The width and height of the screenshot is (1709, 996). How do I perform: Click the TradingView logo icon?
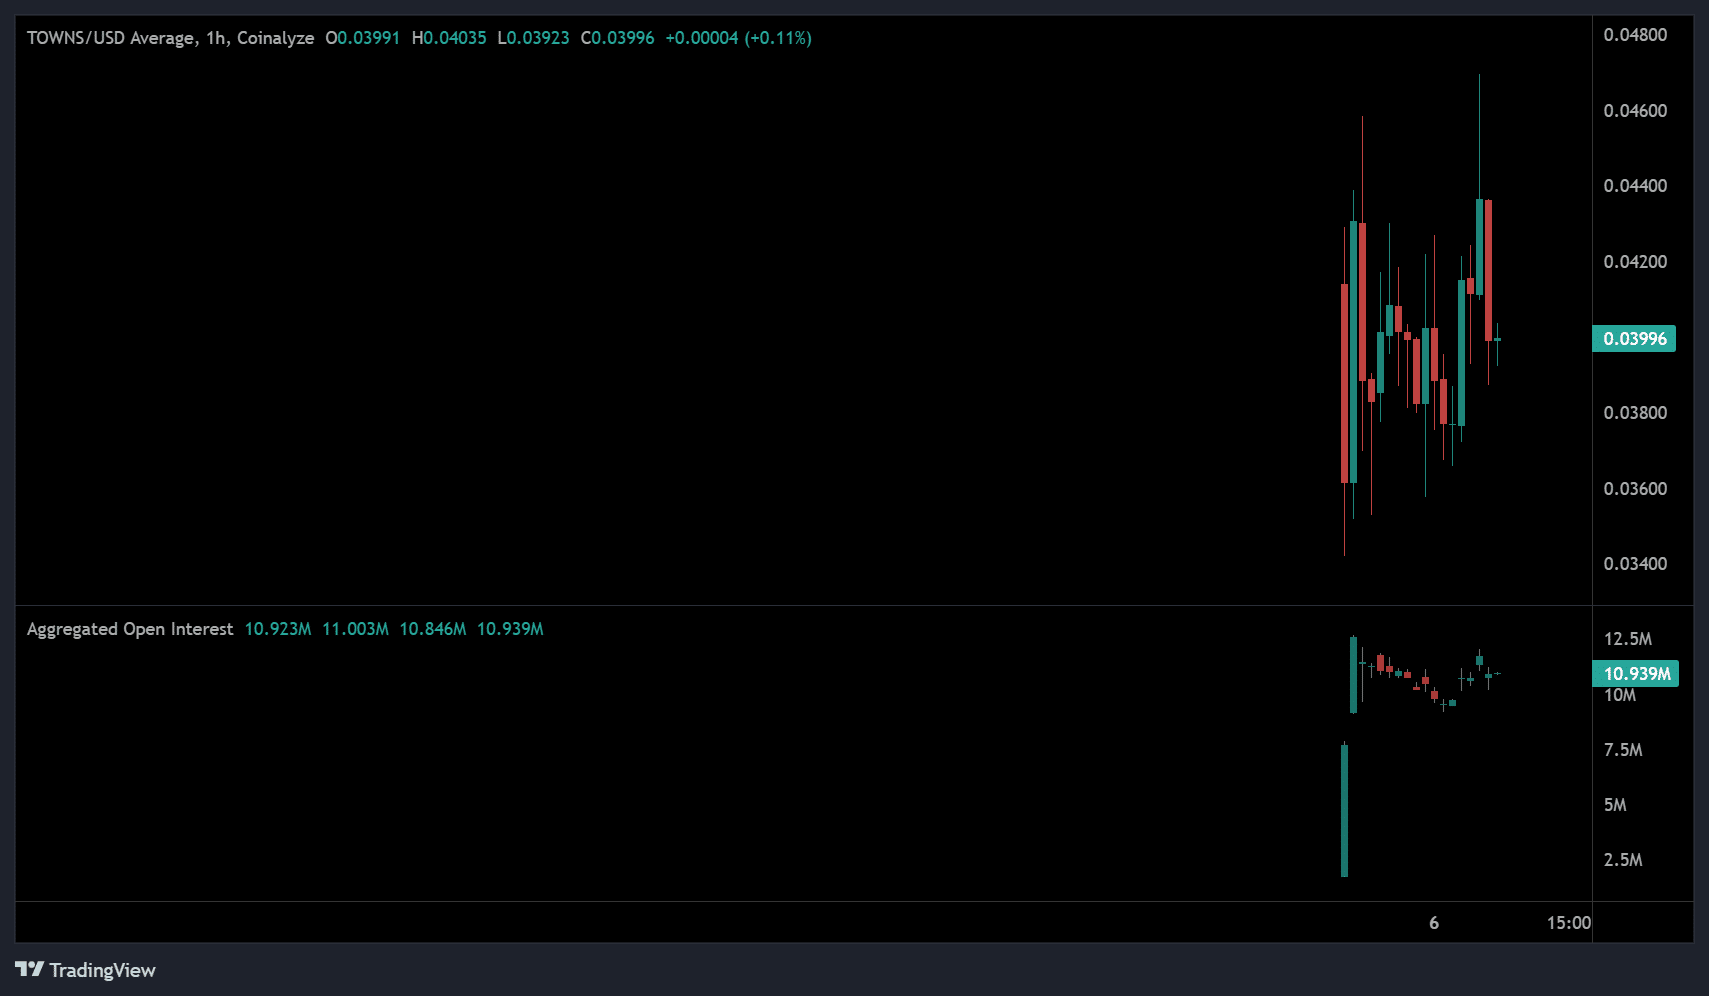click(x=30, y=969)
